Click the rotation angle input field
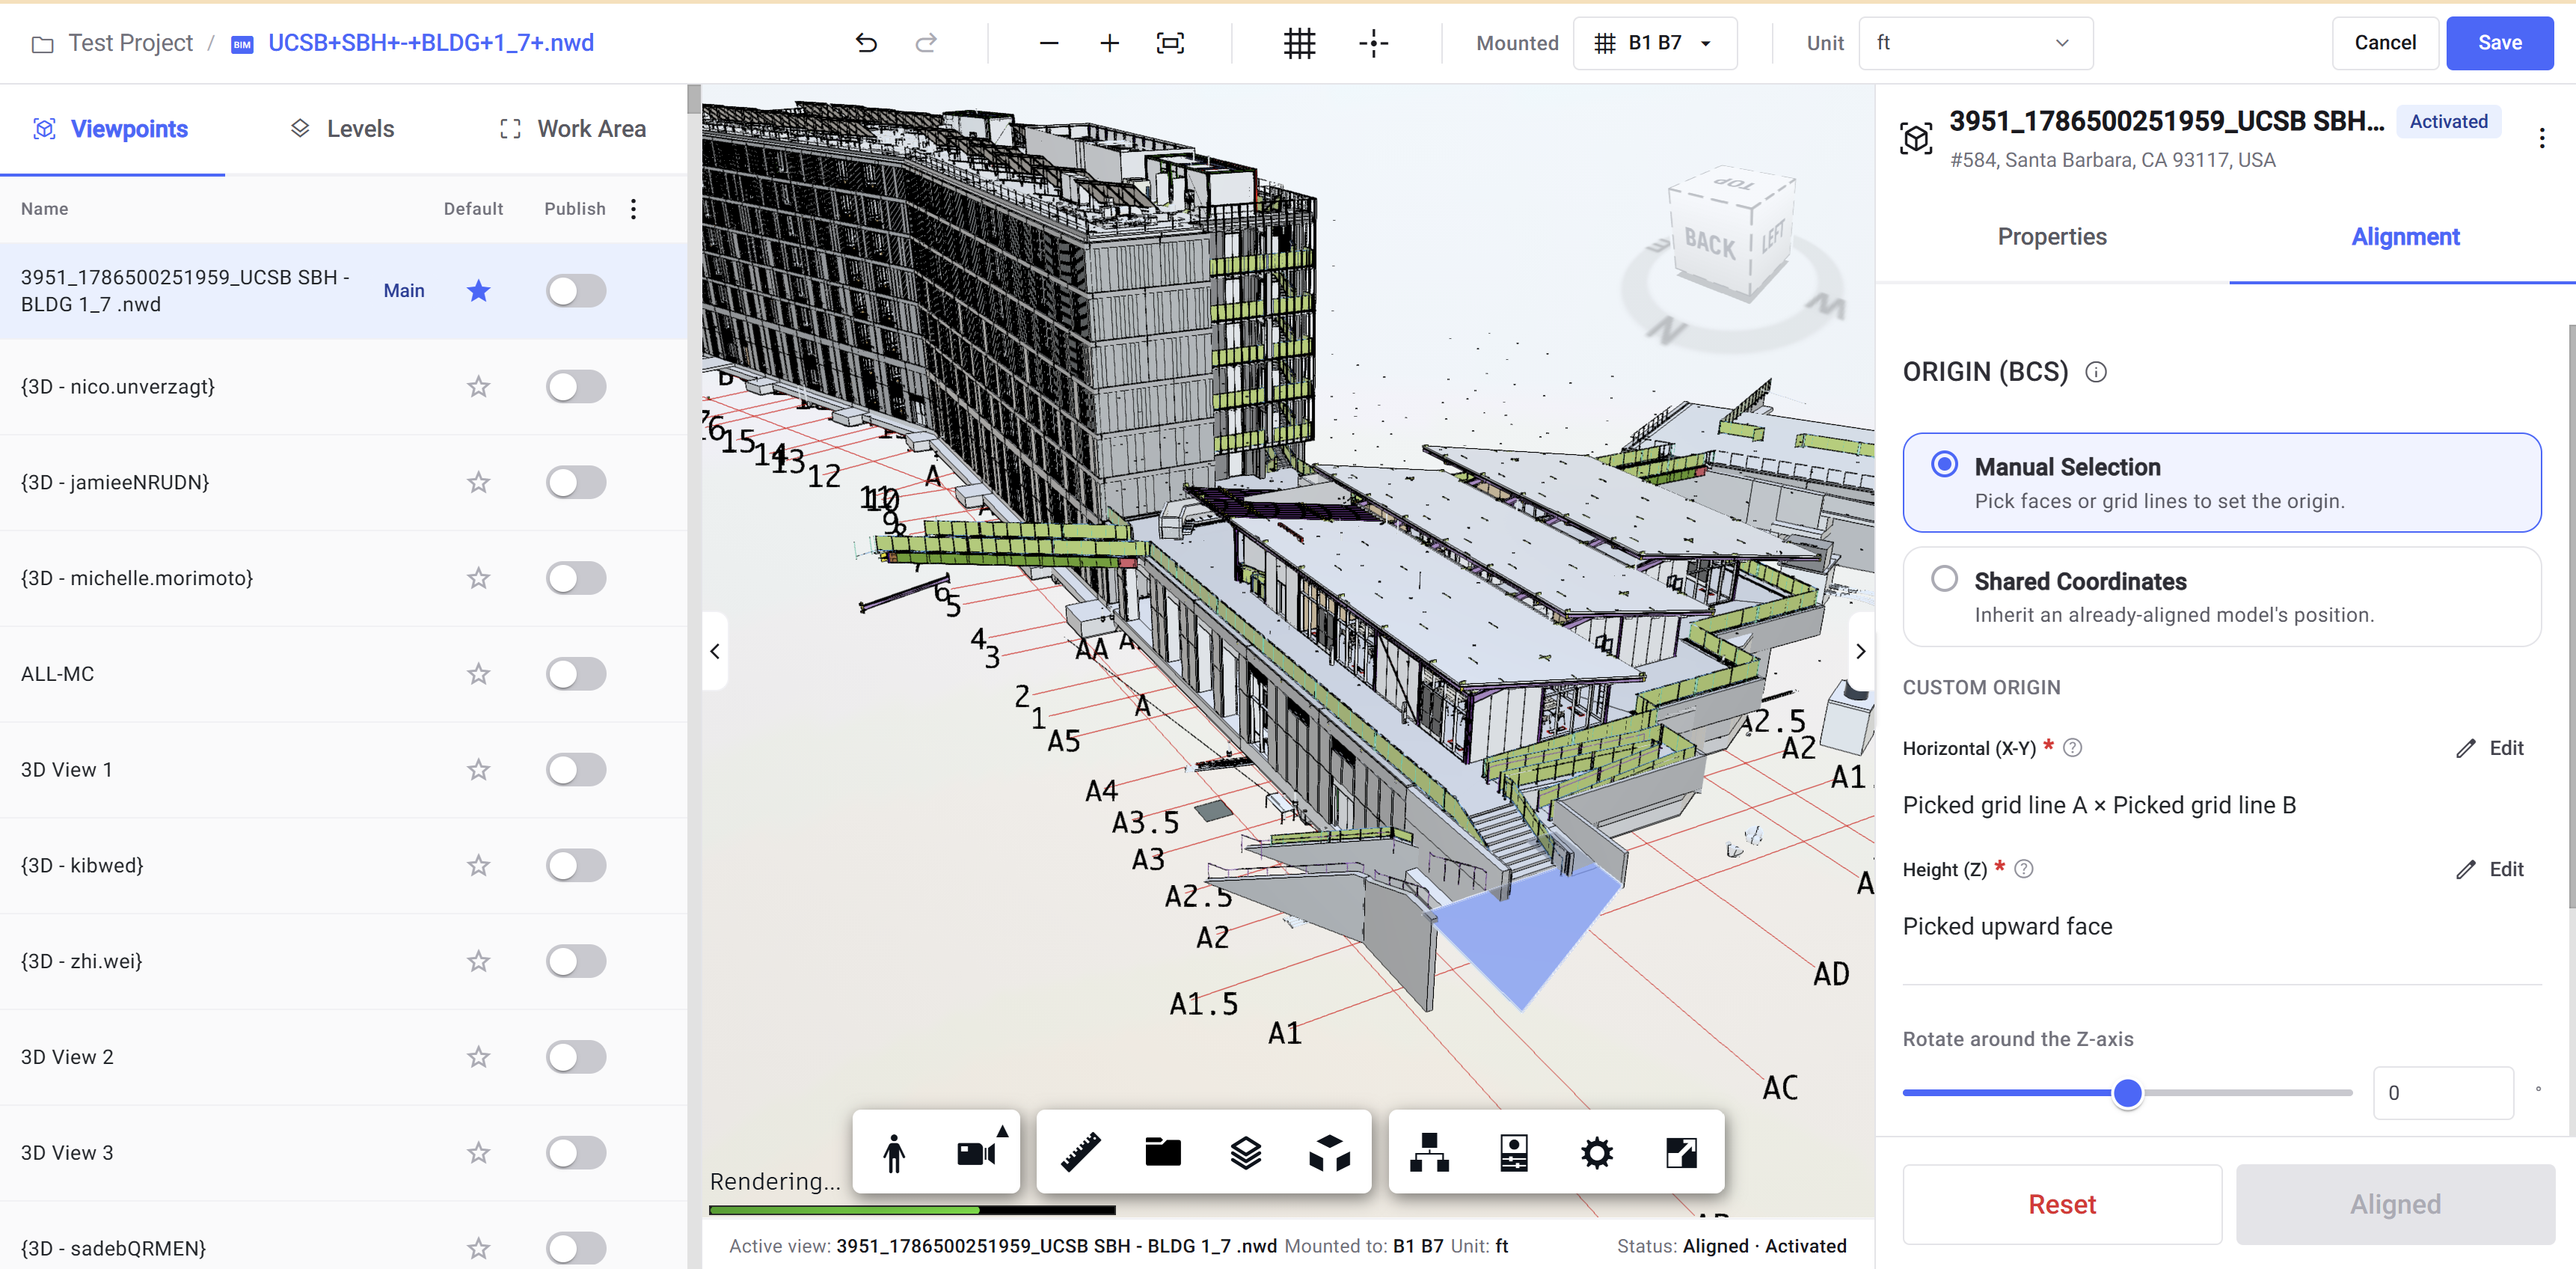Image resolution: width=2576 pixels, height=1269 pixels. coord(2442,1093)
